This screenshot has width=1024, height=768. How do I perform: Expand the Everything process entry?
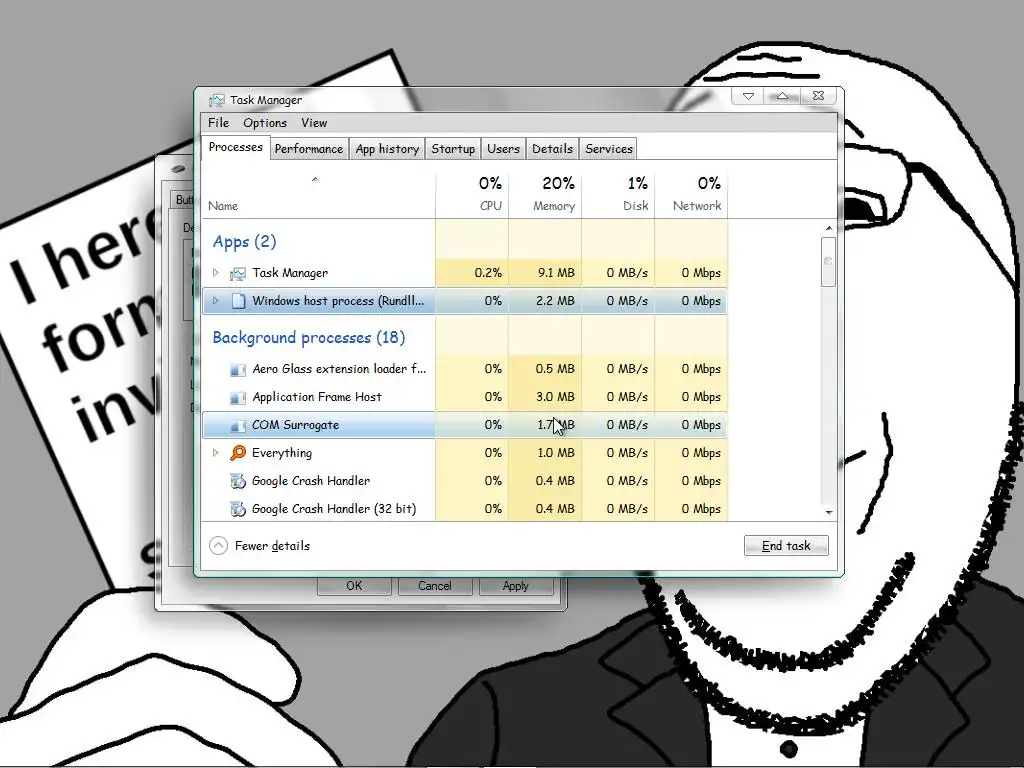point(216,453)
